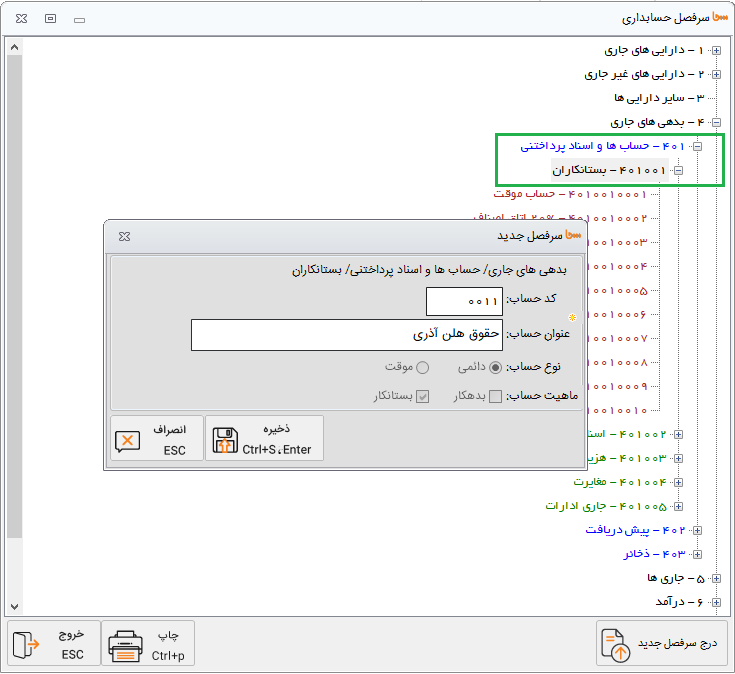This screenshot has height=674, width=735.
Task: Expand node ۴۰۳ ذخائر
Action: pyautogui.click(x=698, y=554)
